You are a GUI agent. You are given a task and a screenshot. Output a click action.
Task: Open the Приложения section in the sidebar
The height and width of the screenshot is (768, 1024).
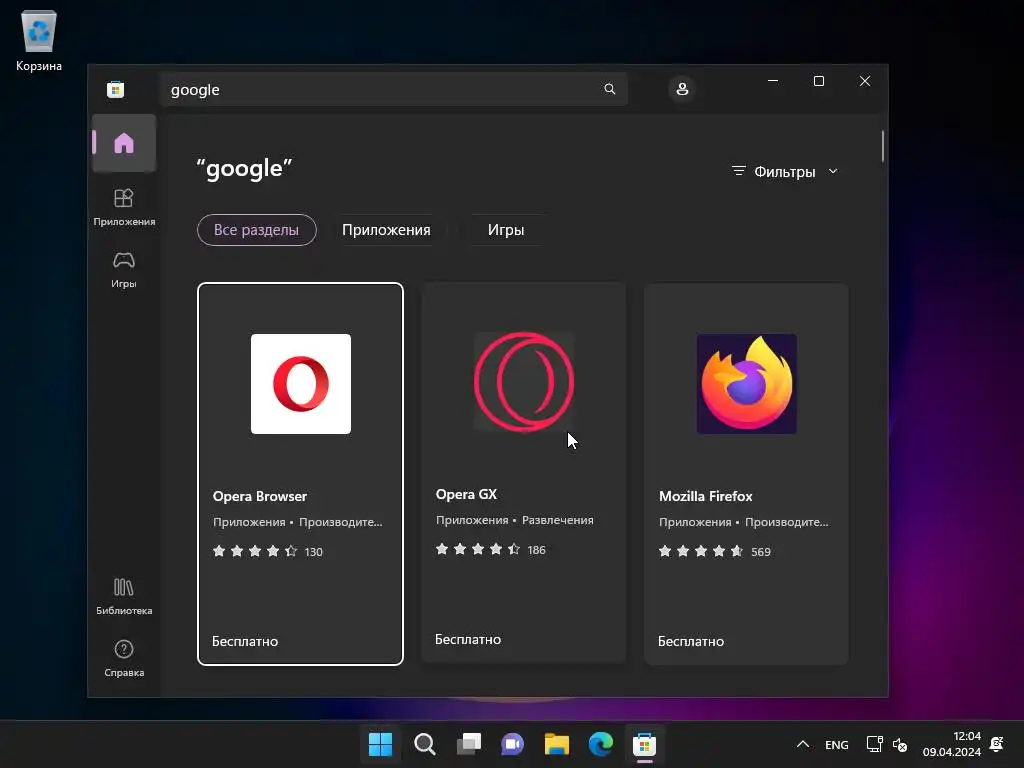point(123,207)
